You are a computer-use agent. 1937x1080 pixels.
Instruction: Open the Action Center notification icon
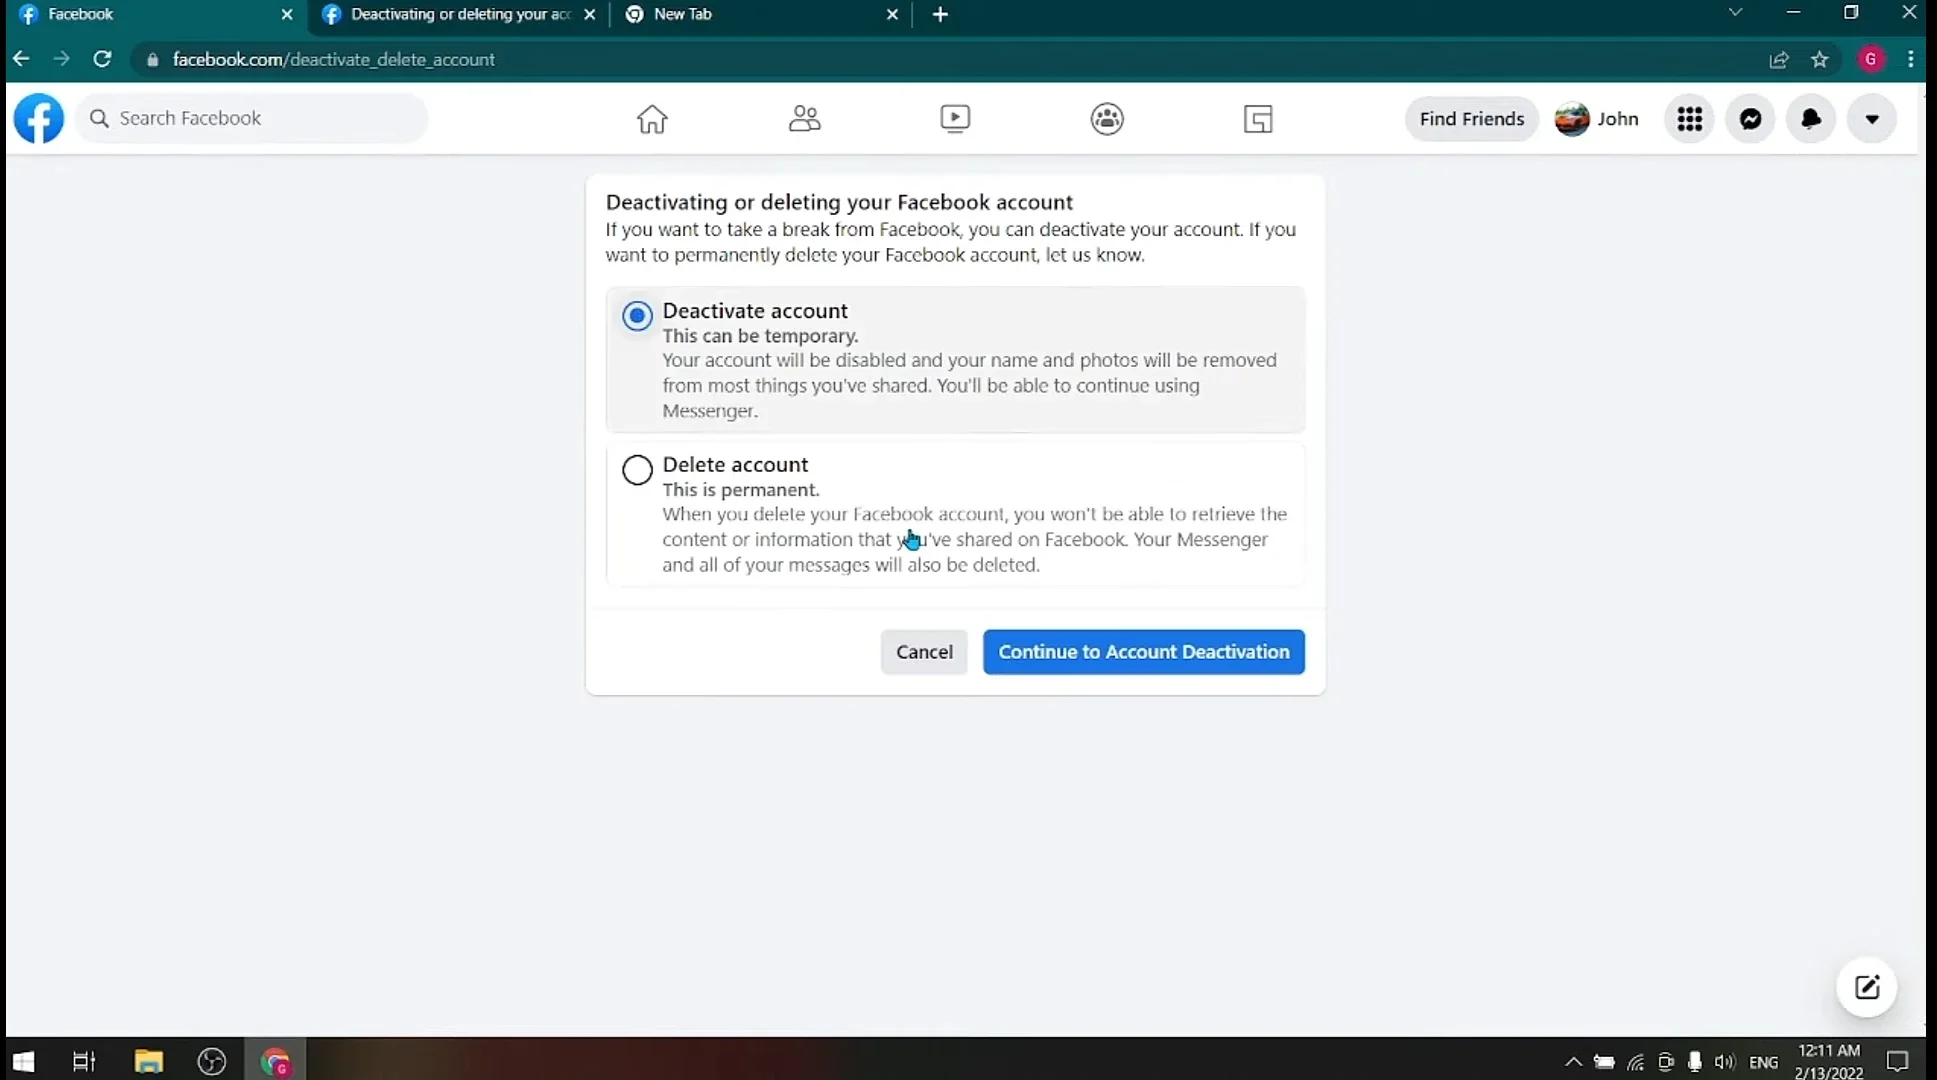(1897, 1062)
